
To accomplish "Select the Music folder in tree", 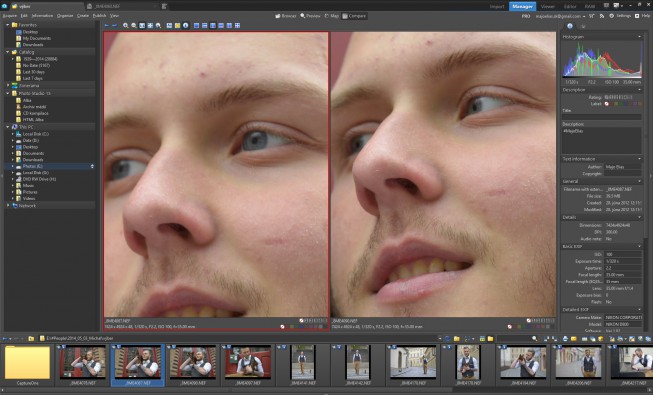I will [x=28, y=185].
